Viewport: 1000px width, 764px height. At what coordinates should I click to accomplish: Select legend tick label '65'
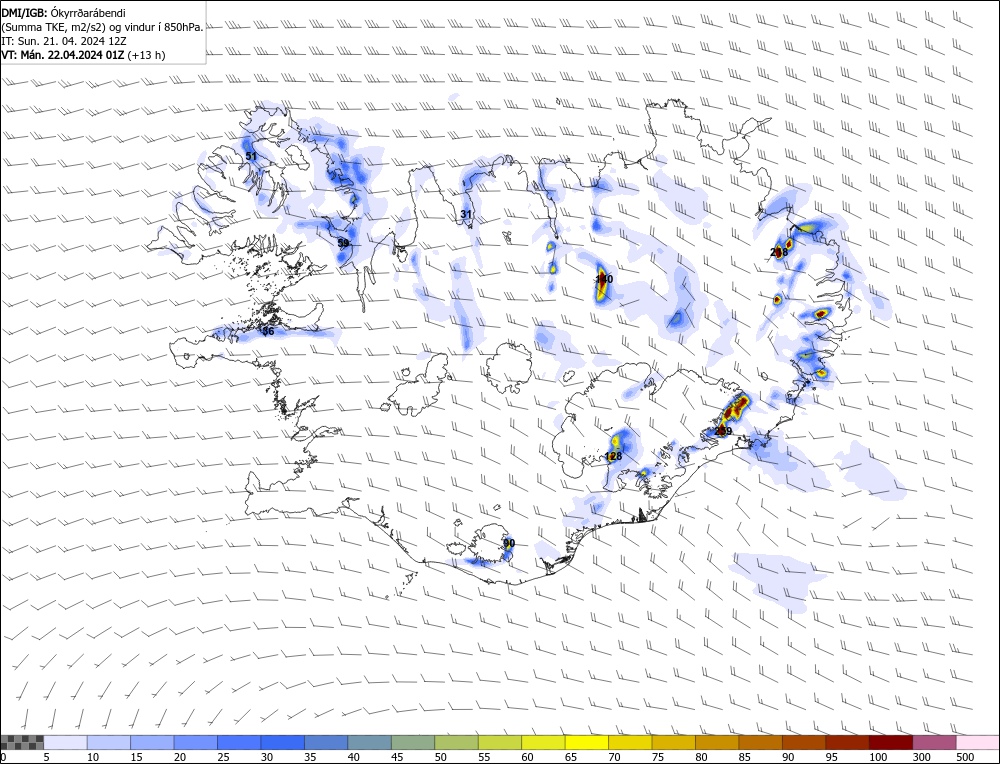click(571, 757)
